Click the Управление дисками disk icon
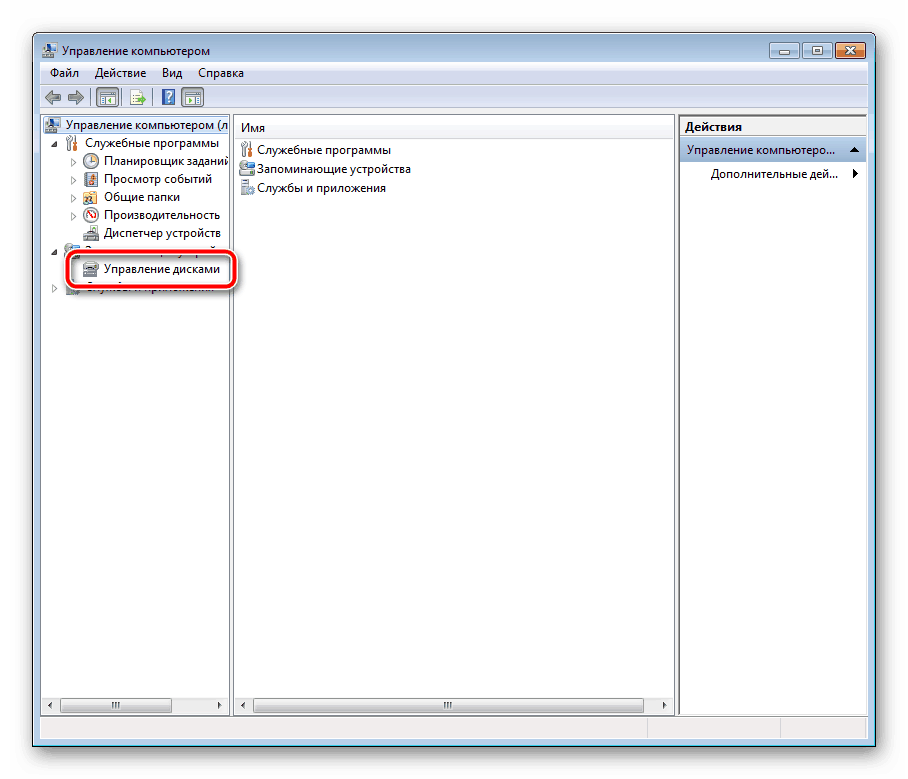Viewport: 908px width, 779px height. pos(91,269)
